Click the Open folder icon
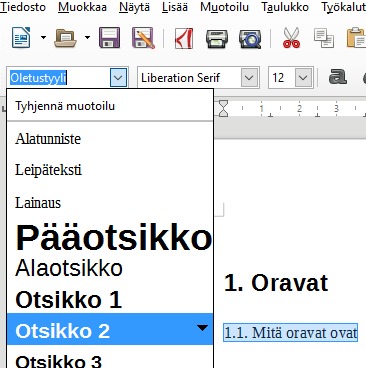The height and width of the screenshot is (368, 366). (65, 38)
